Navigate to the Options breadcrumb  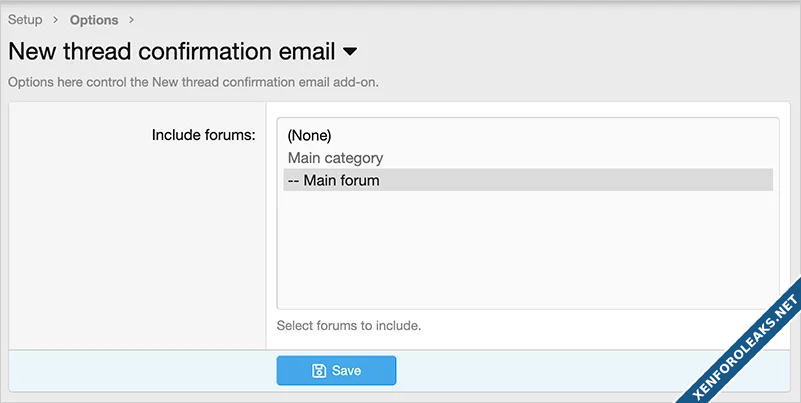[x=94, y=20]
